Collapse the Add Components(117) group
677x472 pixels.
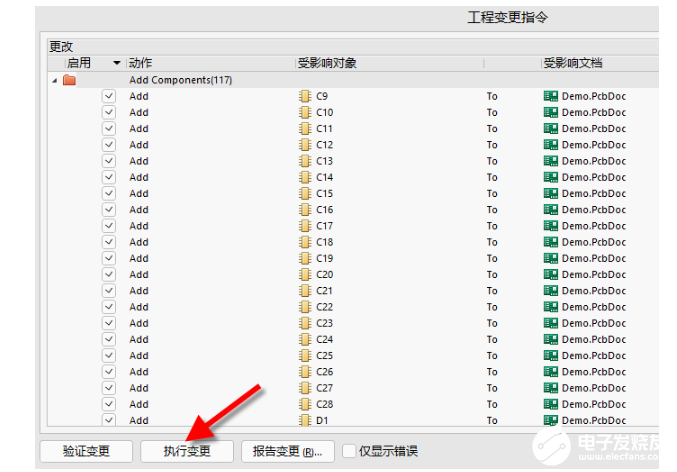[54, 80]
